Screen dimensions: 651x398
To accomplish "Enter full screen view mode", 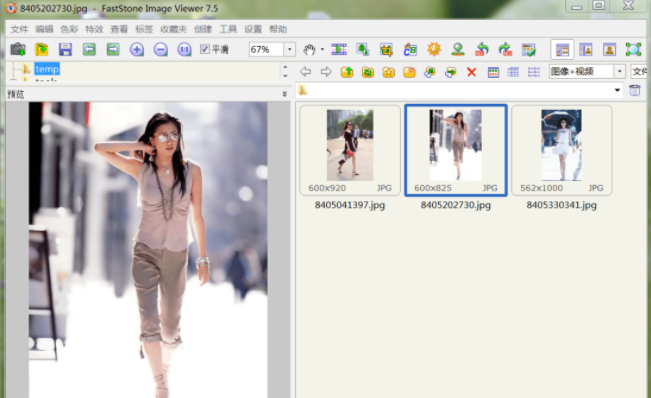I will 634,49.
